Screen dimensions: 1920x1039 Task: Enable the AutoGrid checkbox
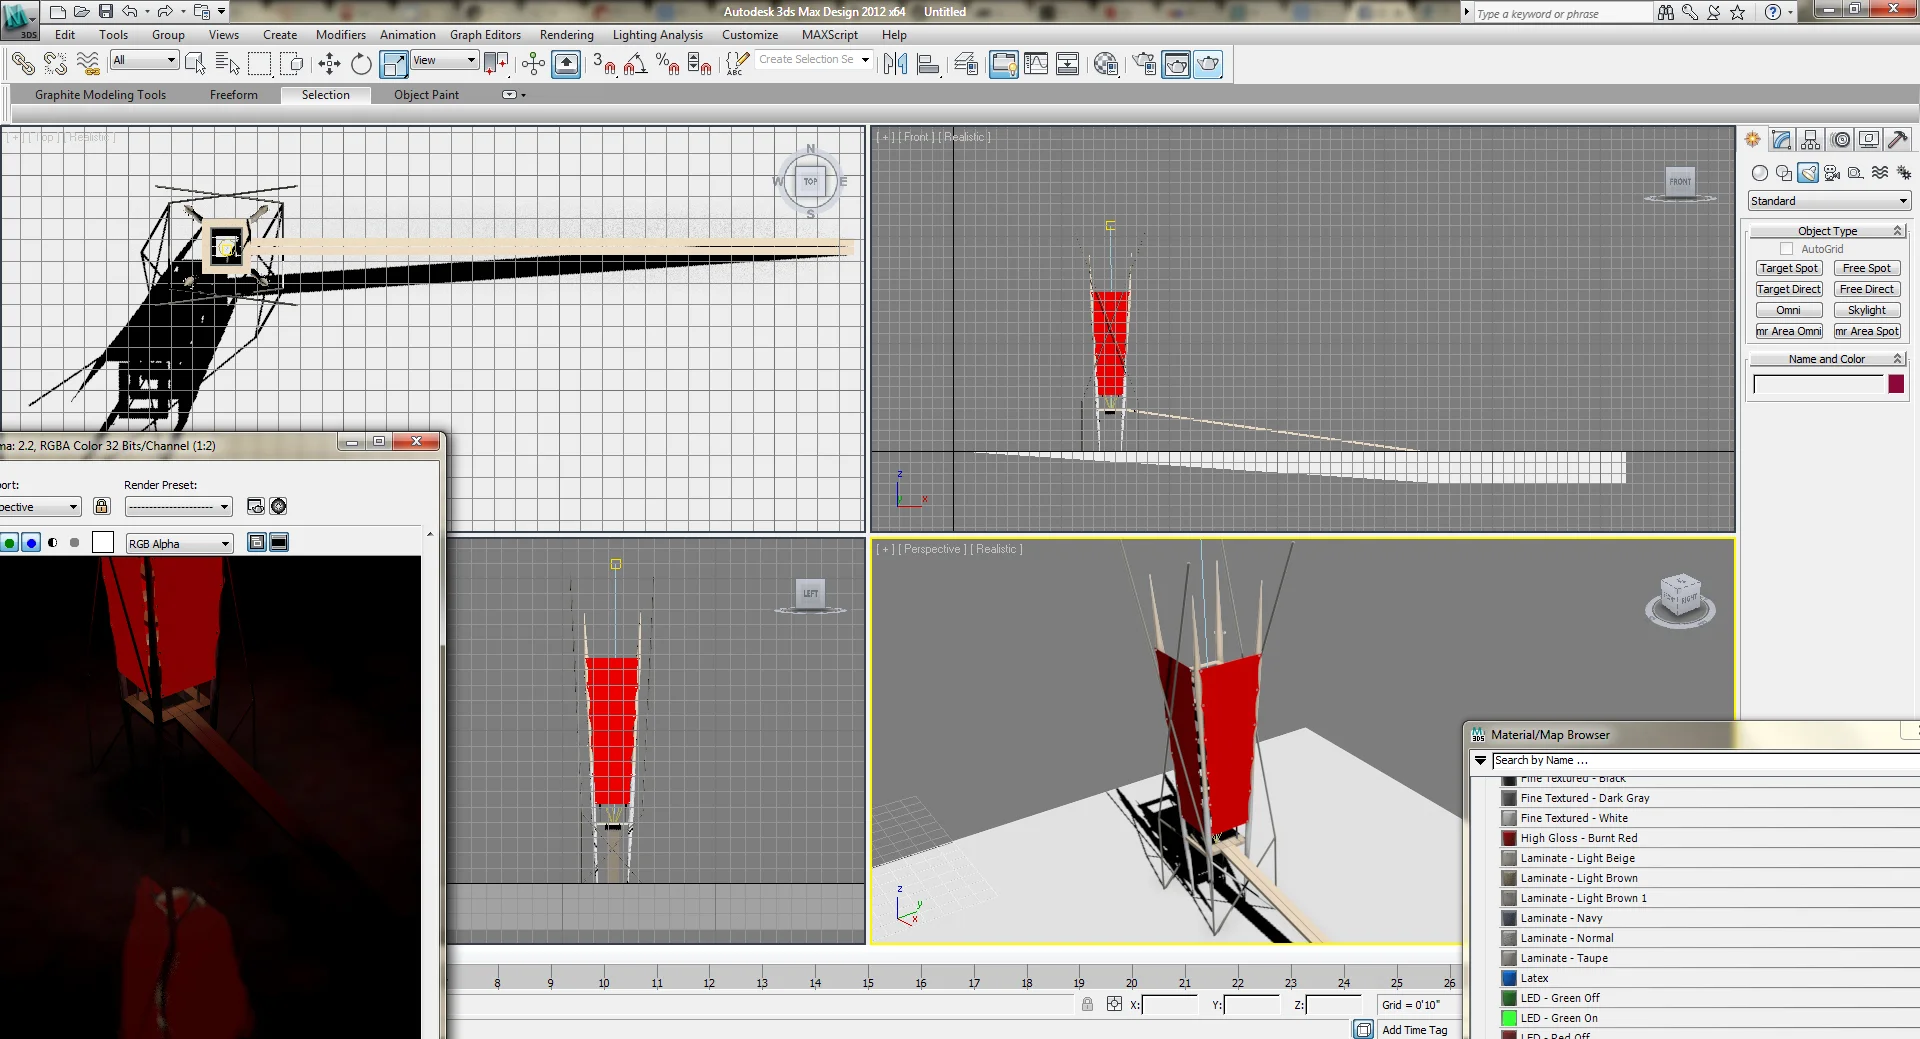pyautogui.click(x=1787, y=249)
